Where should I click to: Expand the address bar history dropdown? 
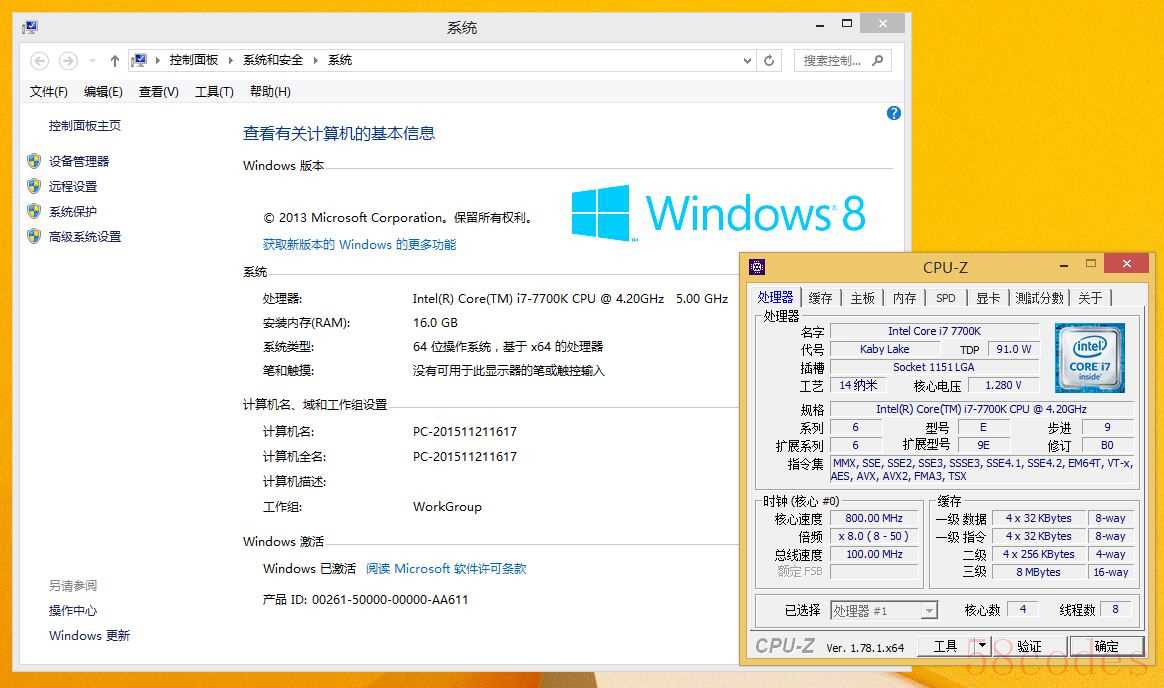(747, 61)
